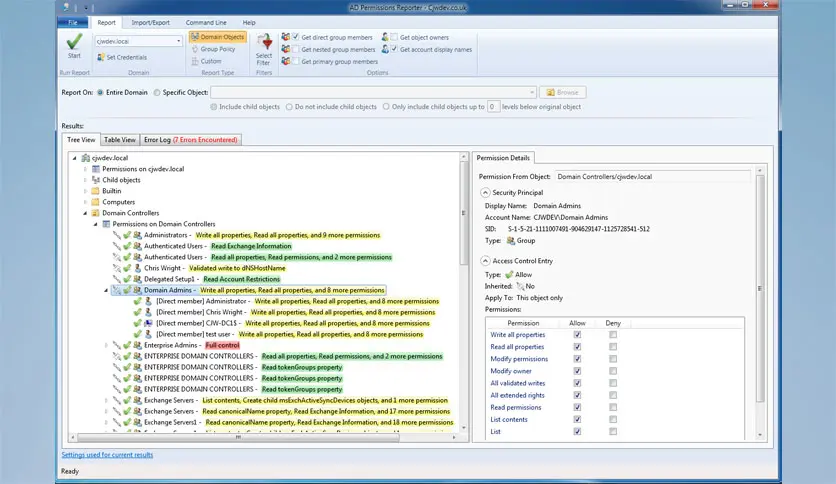Click the Browse button folder icon
Screen dimensions: 836x484
pos(551,92)
